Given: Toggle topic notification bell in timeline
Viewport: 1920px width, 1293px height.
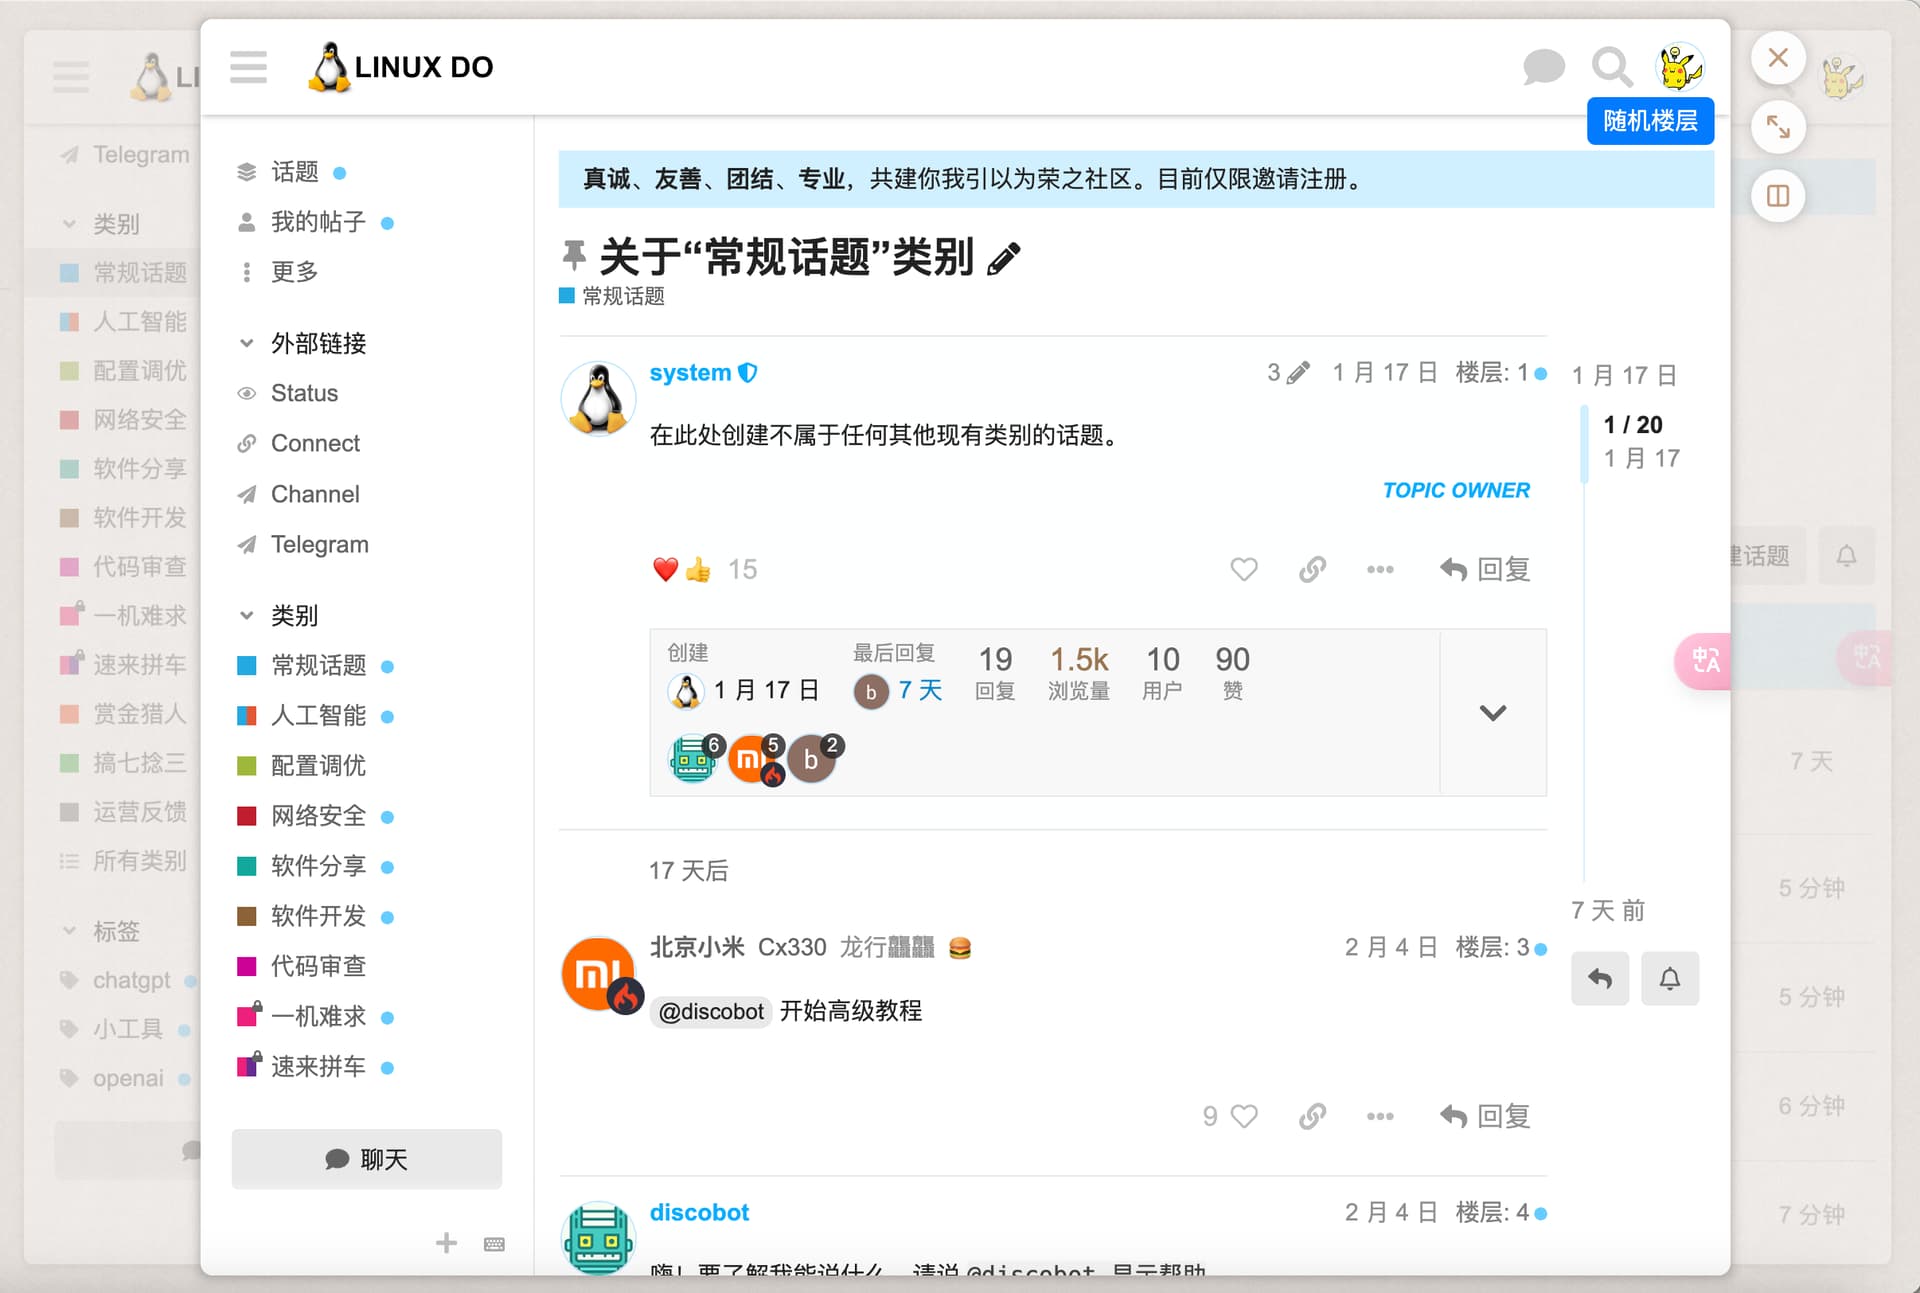Looking at the screenshot, I should tap(1670, 978).
